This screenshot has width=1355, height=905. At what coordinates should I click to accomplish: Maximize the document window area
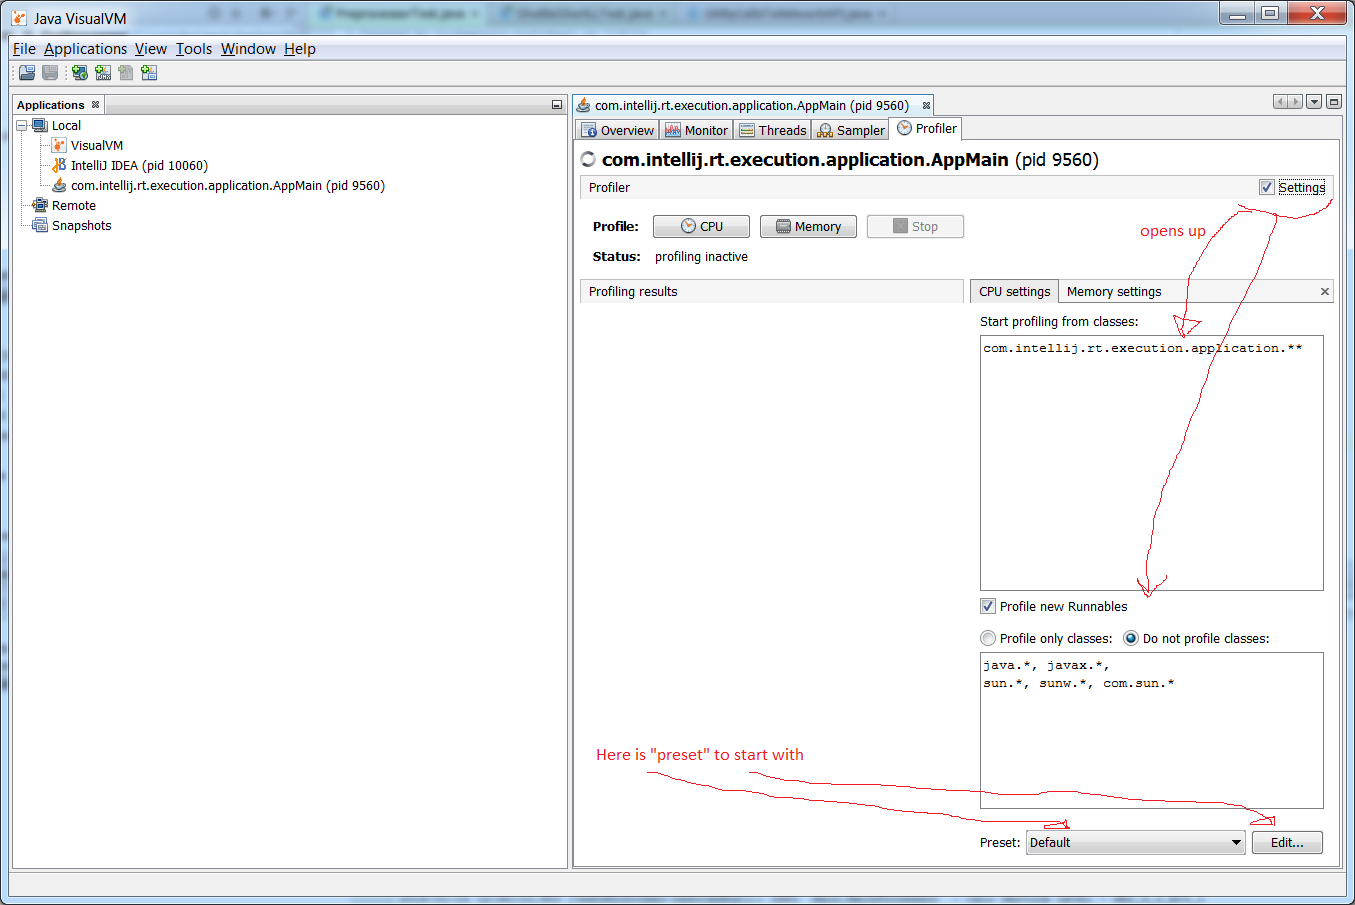point(1334,101)
